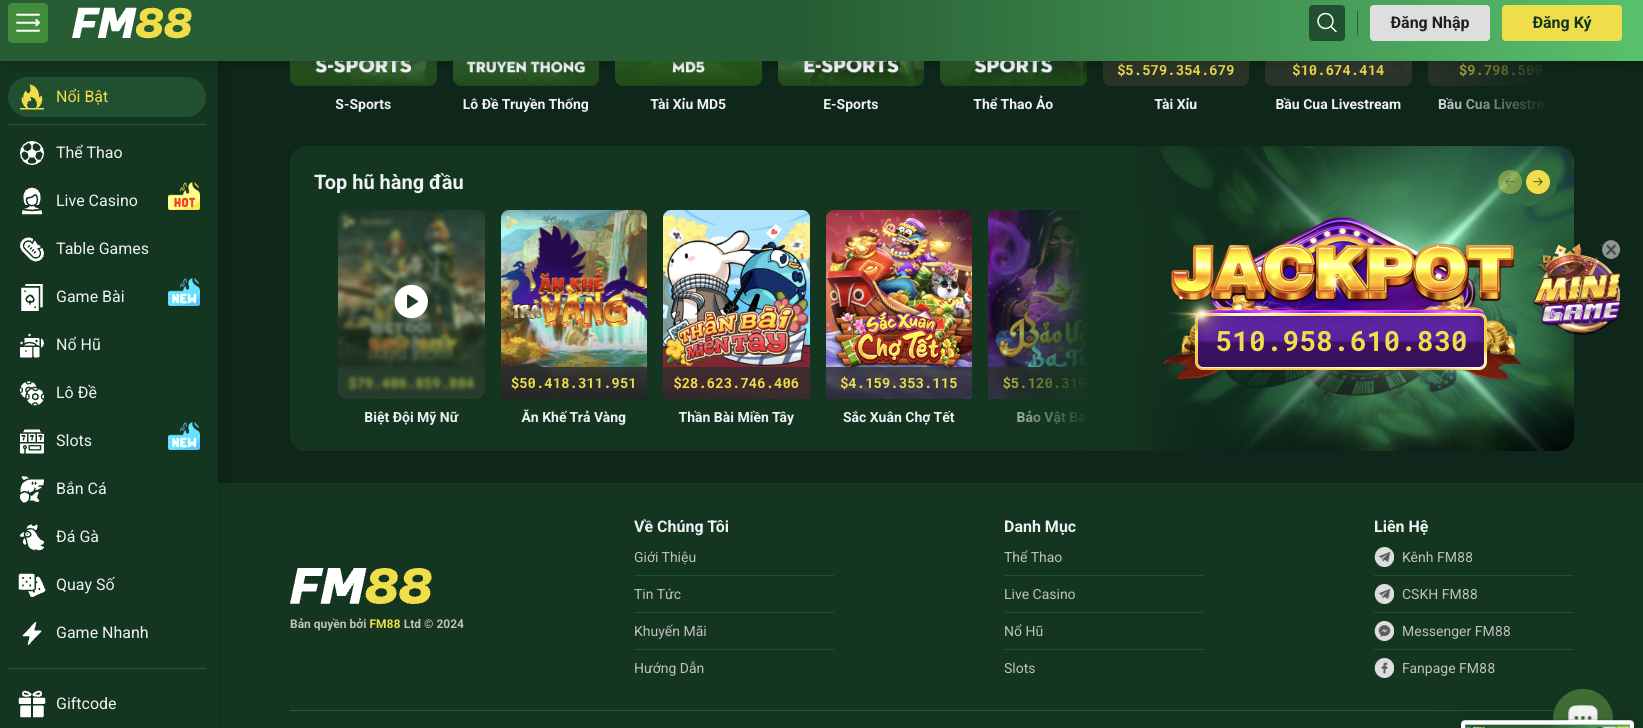
Task: Open the Sắc Xuân Chợ Tết game
Action: click(898, 290)
